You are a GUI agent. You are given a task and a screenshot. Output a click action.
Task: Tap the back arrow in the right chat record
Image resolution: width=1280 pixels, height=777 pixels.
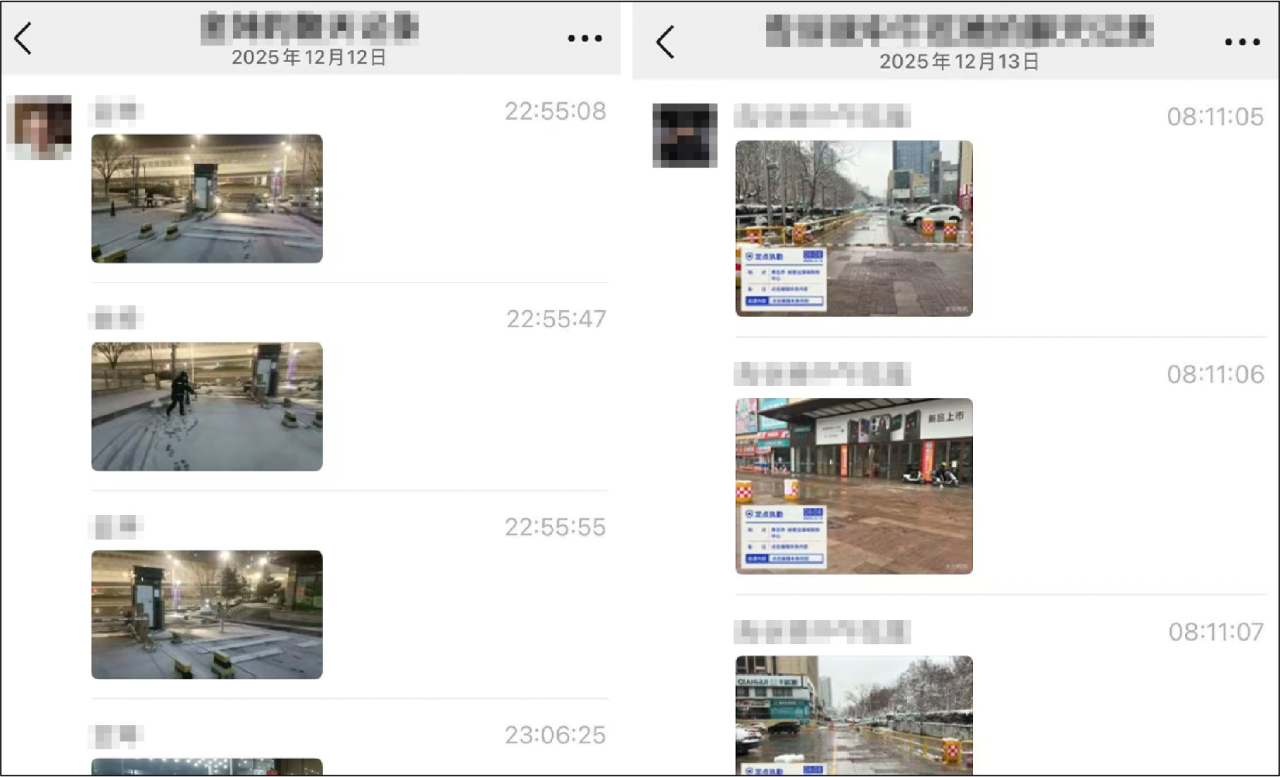pyautogui.click(x=665, y=42)
